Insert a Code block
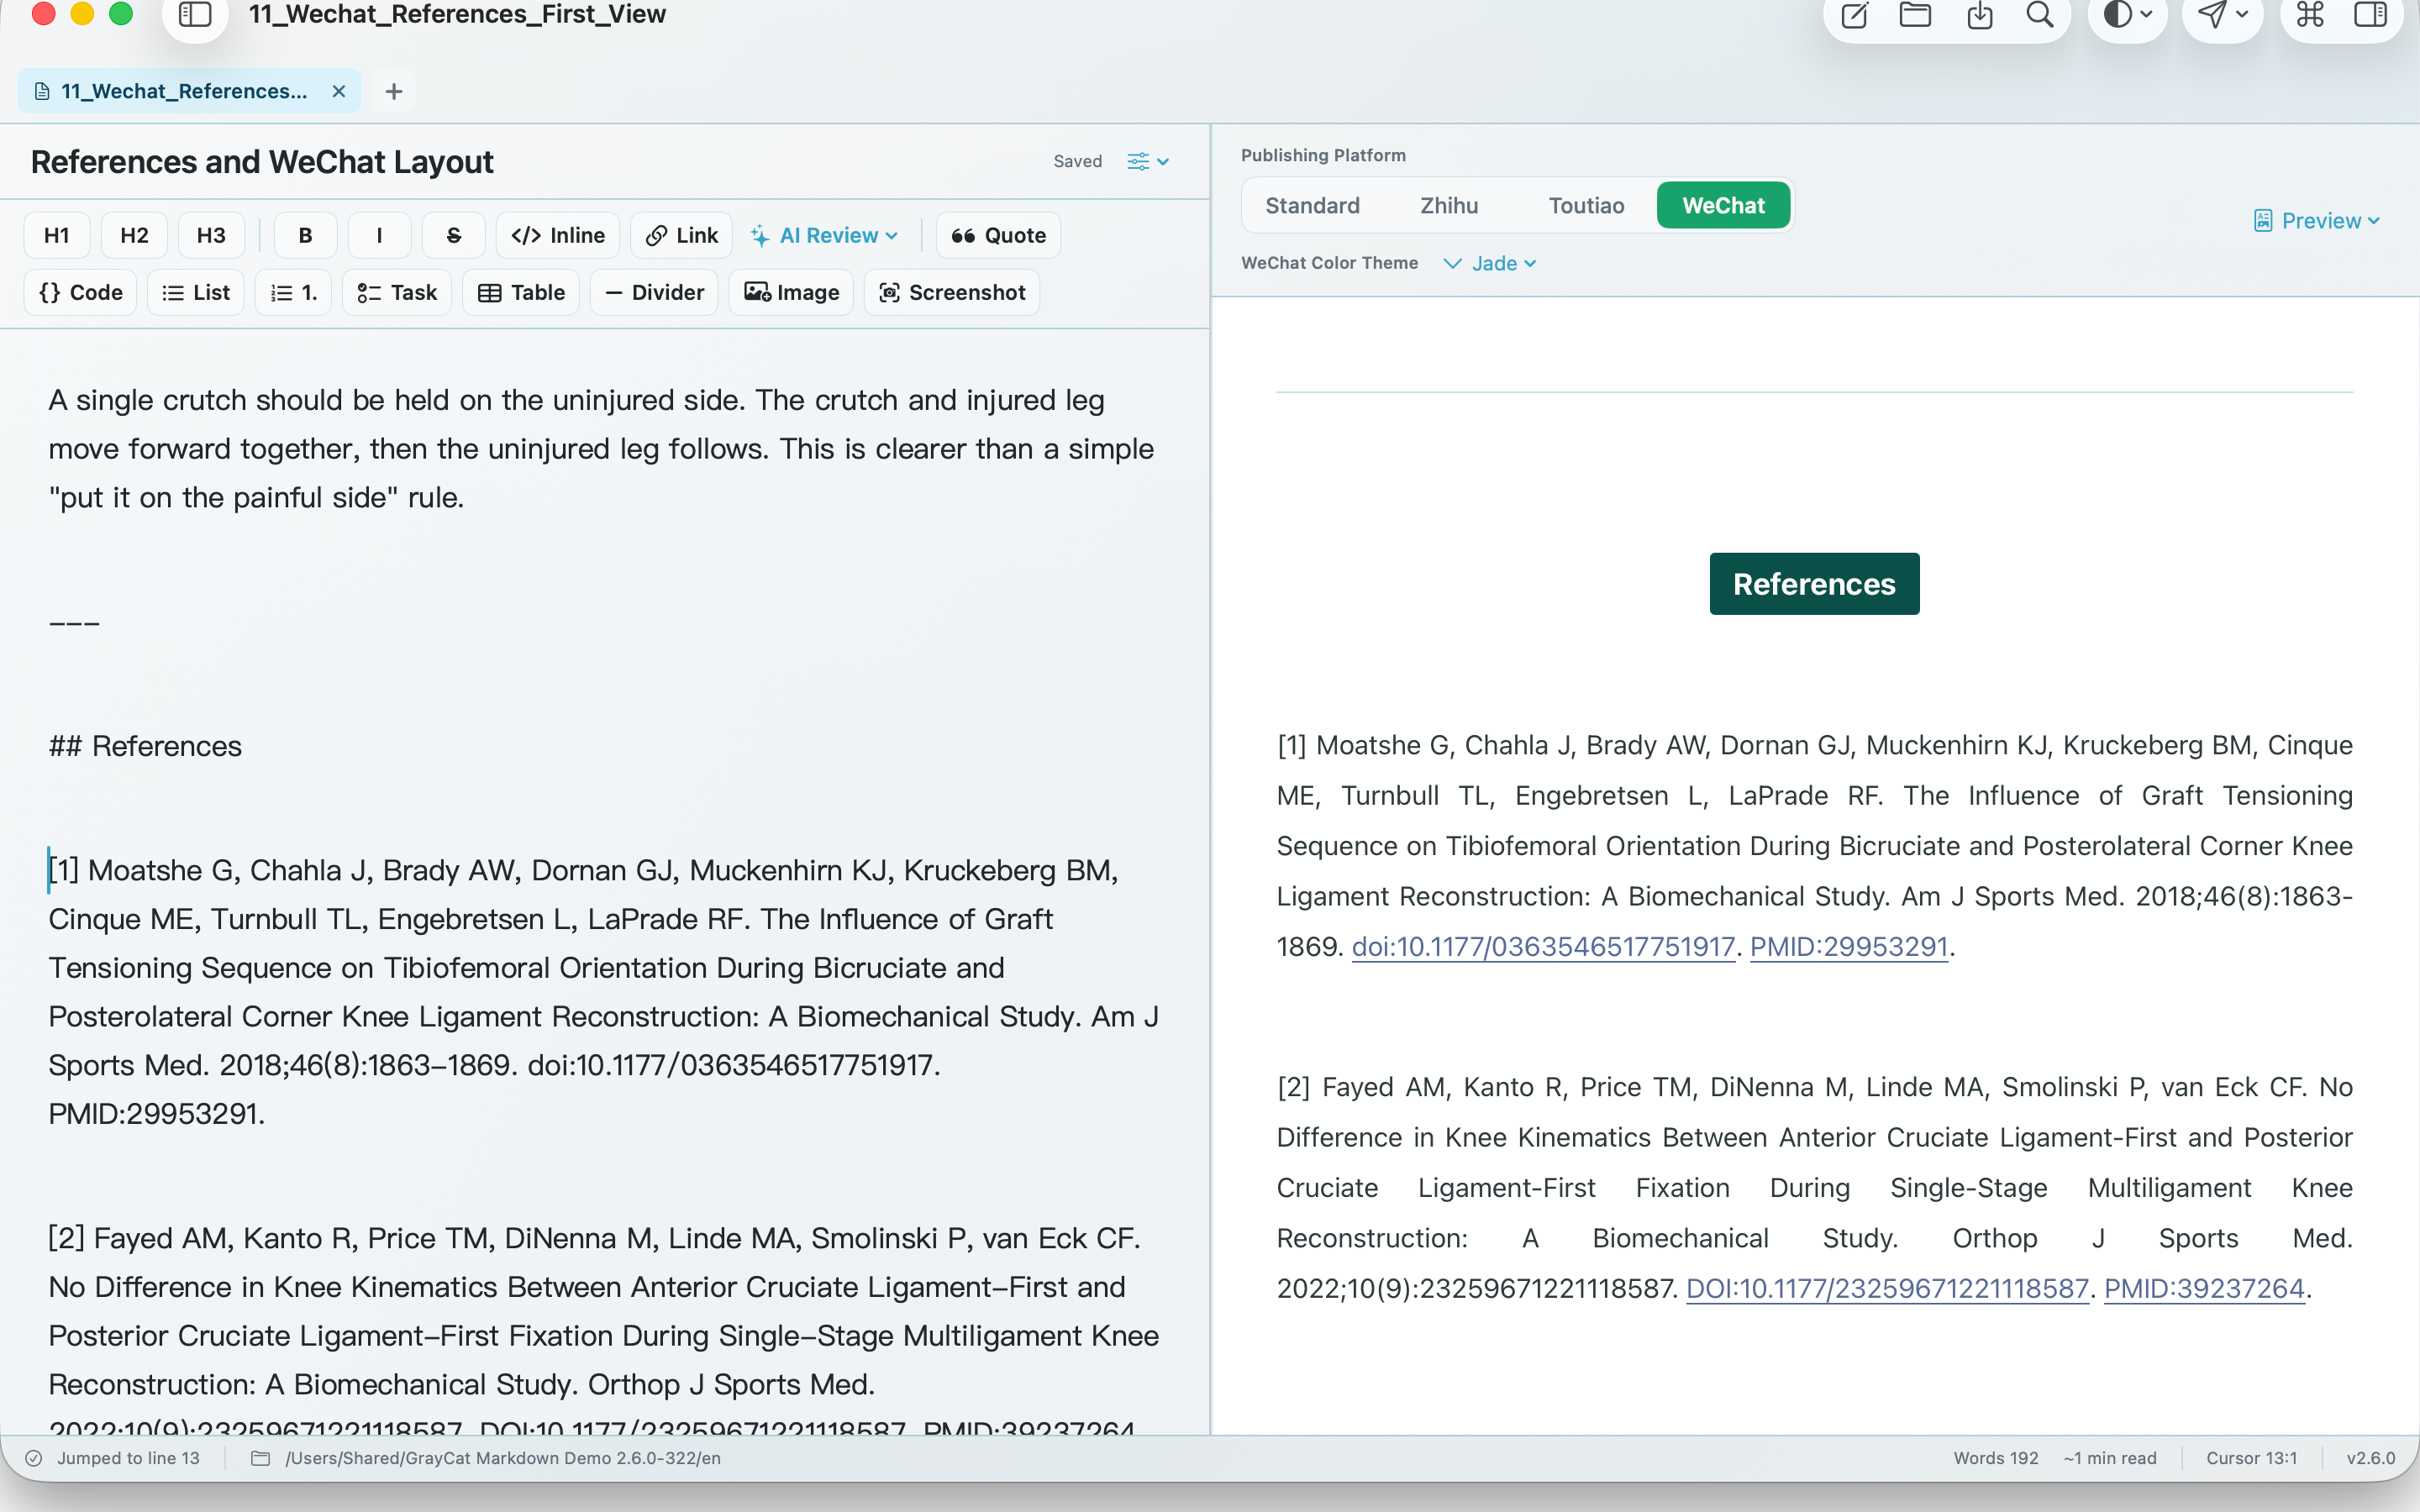 coord(80,292)
